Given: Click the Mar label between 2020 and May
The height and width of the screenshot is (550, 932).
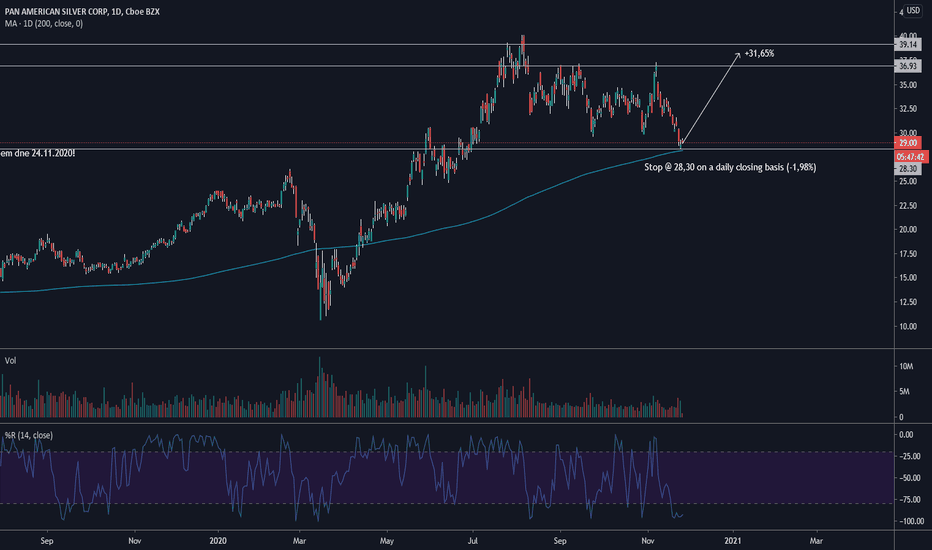Looking at the screenshot, I should point(299,541).
